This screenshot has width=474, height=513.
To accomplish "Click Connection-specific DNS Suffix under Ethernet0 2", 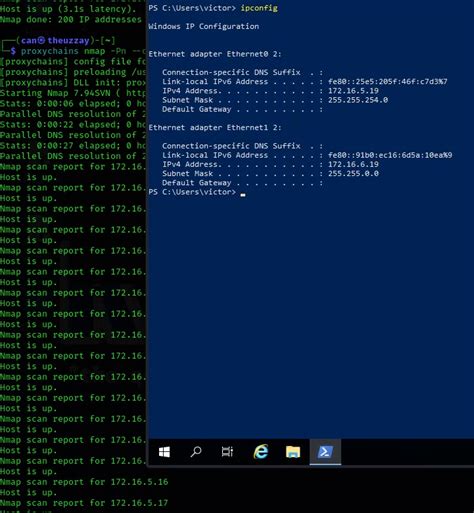I will (242, 72).
